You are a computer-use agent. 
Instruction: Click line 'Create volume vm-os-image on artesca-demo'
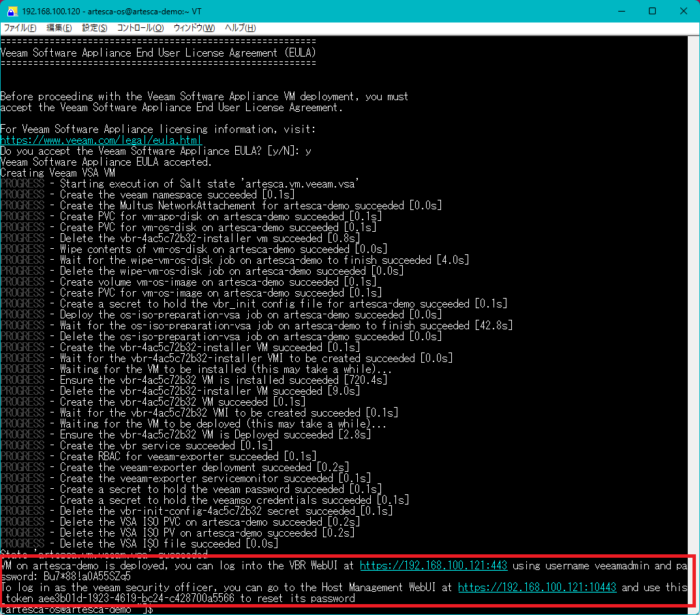[x=188, y=282]
